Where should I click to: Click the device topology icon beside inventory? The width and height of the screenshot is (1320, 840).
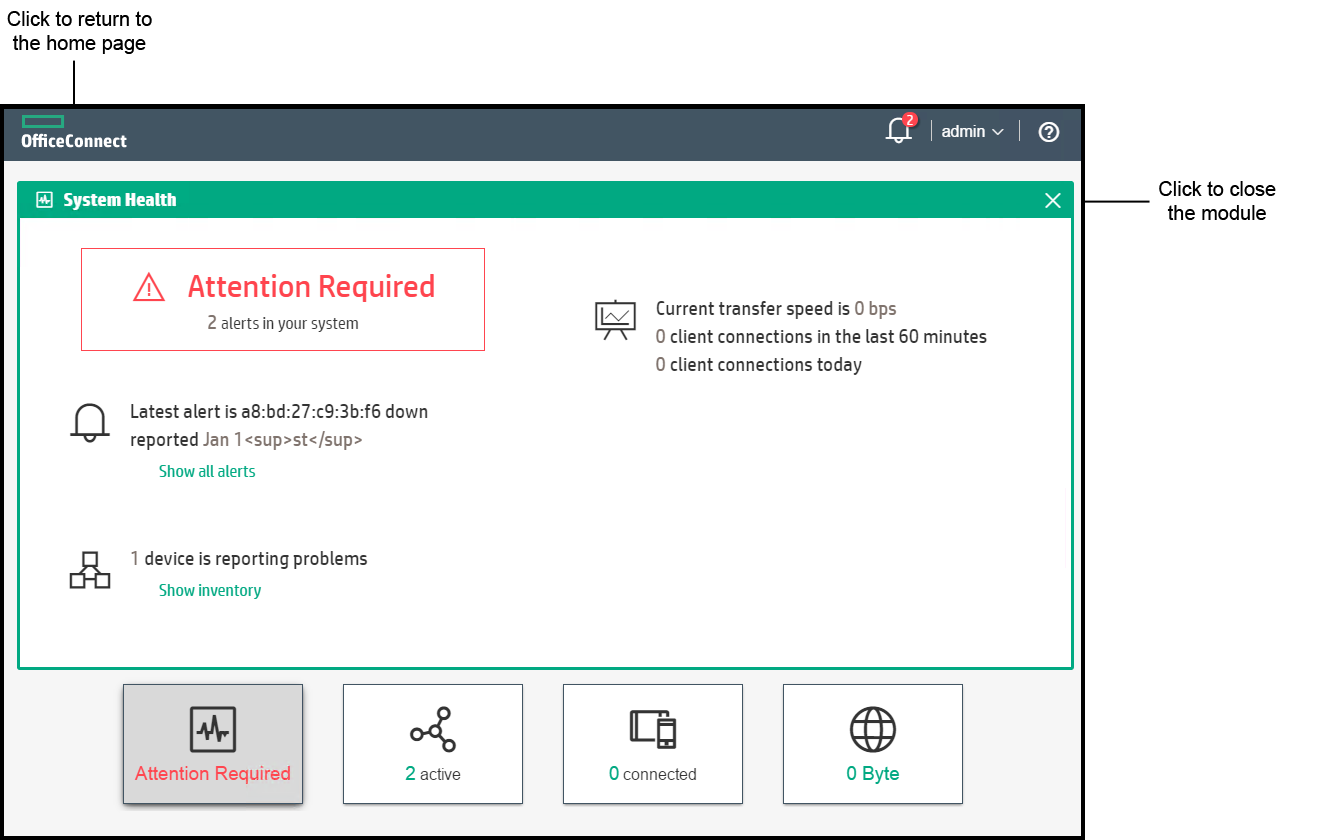89,570
